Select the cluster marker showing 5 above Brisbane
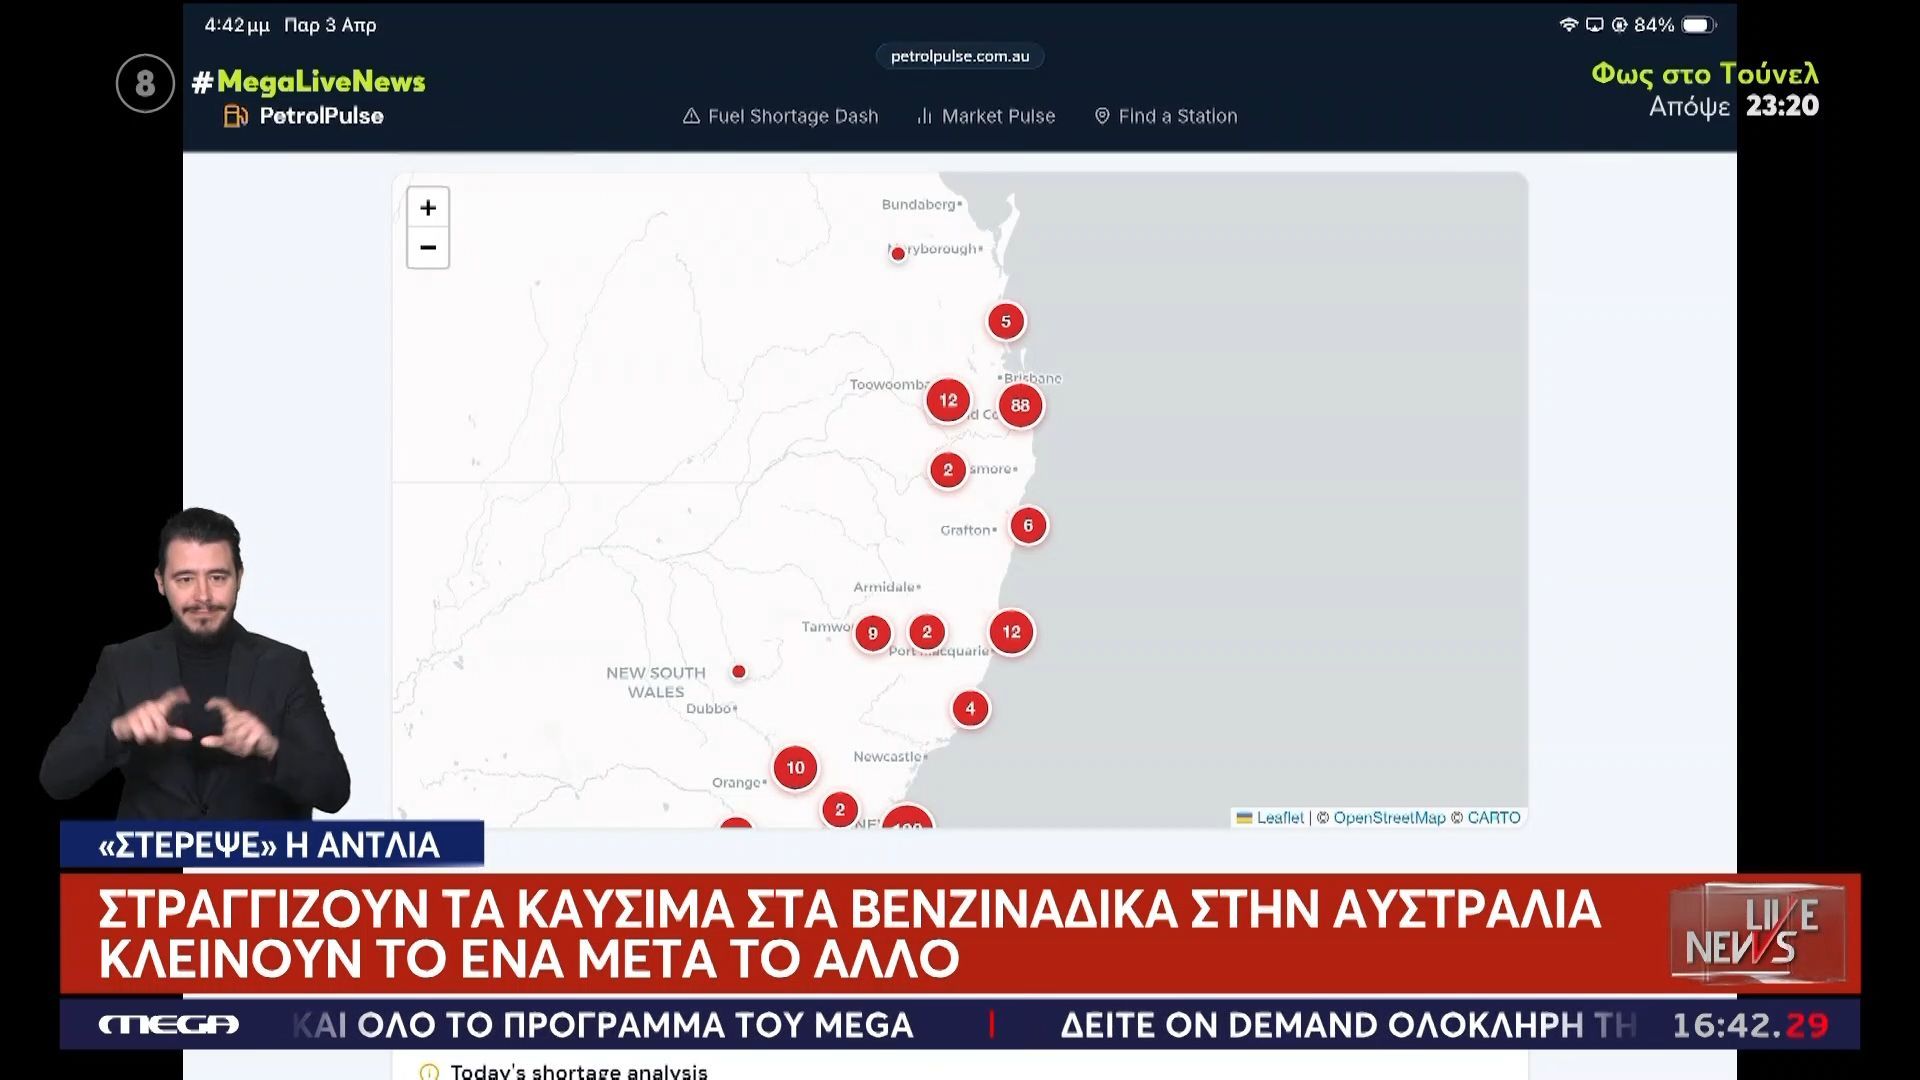 1006,321
